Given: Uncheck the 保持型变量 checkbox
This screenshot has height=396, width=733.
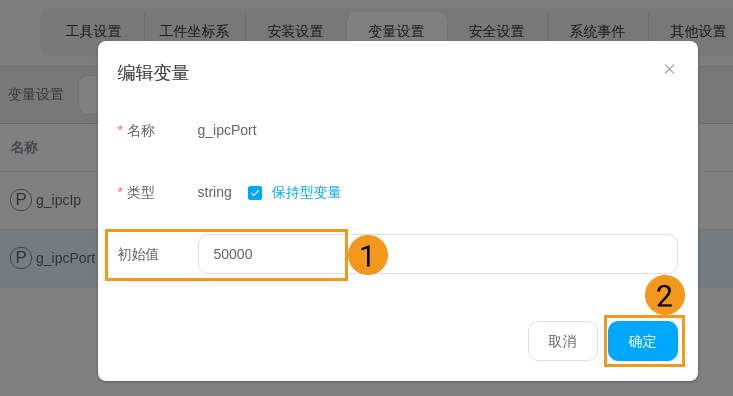Looking at the screenshot, I should 255,193.
